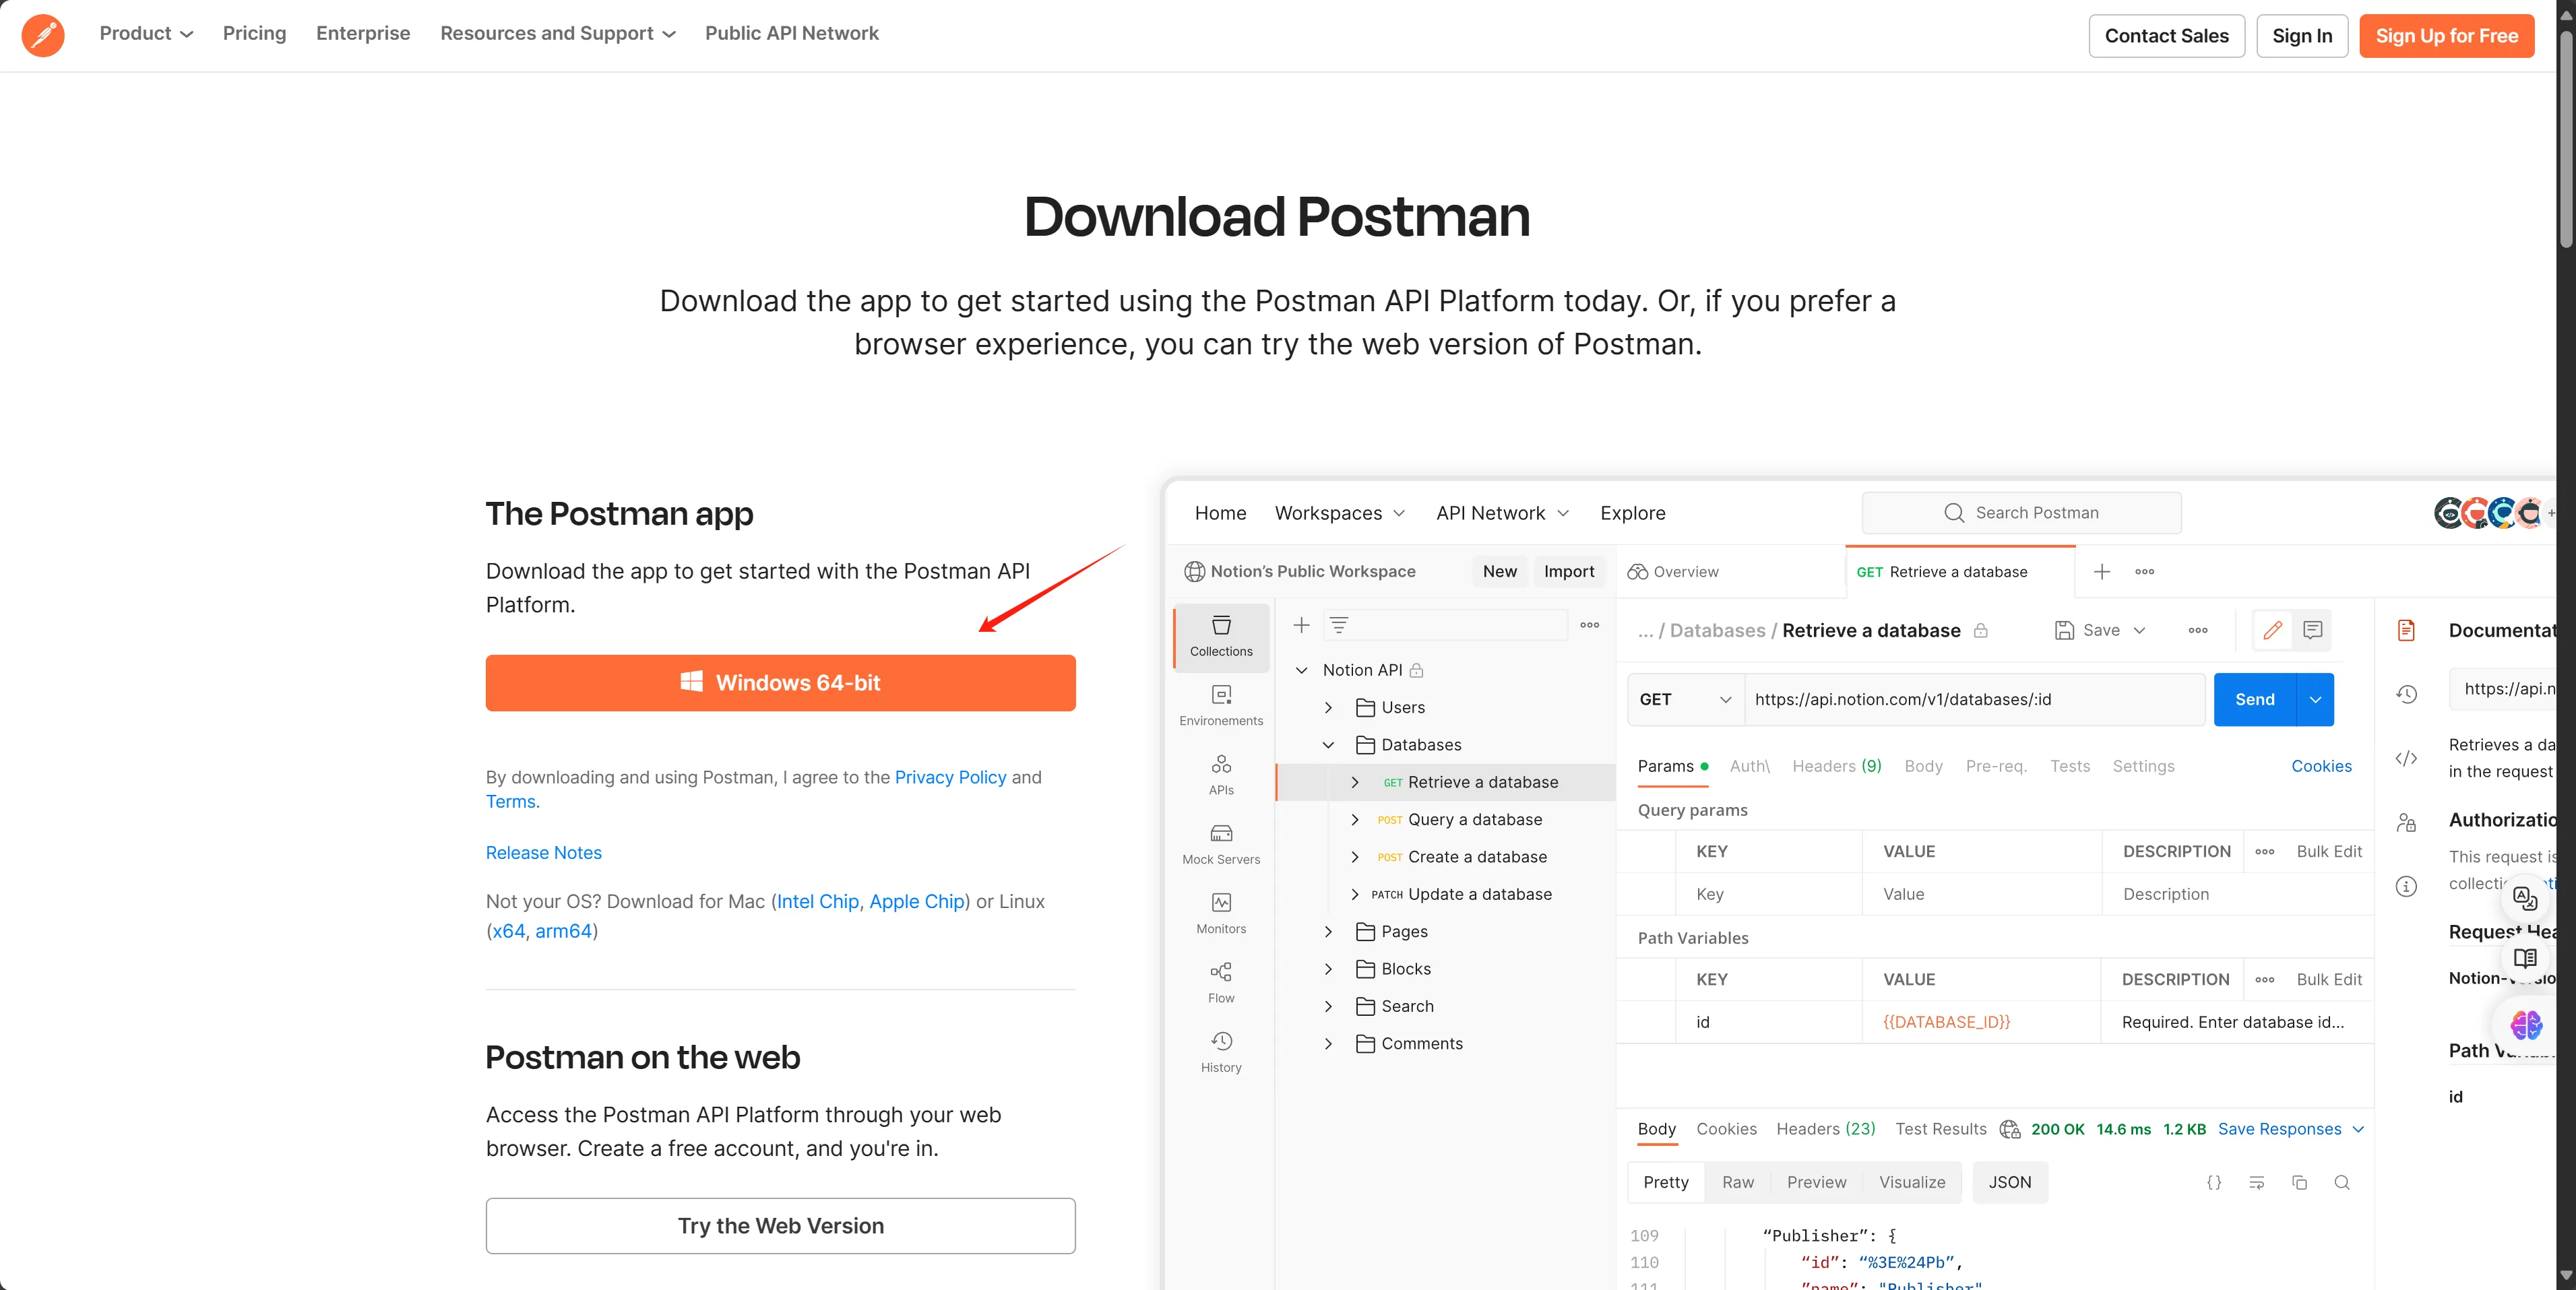
Task: Open the Flow sidebar icon
Action: click(x=1221, y=983)
